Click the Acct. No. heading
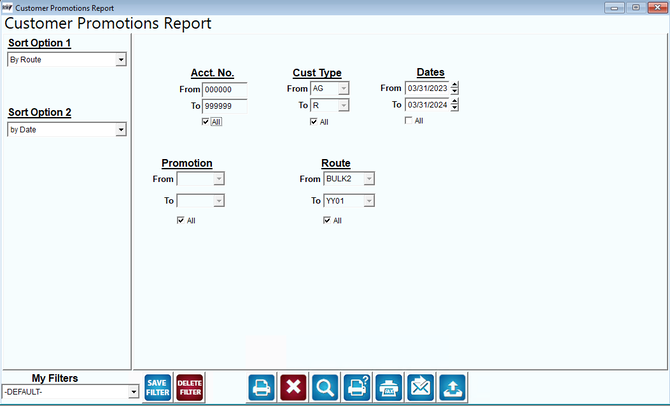Image resolution: width=670 pixels, height=406 pixels. (212, 73)
